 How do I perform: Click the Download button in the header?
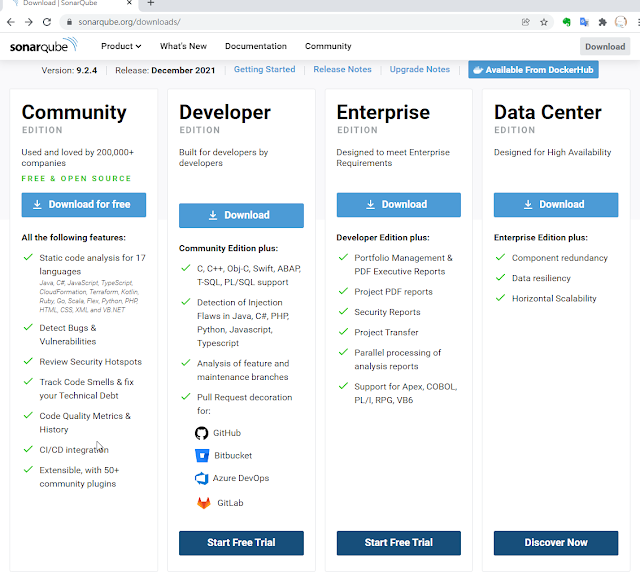point(605,47)
